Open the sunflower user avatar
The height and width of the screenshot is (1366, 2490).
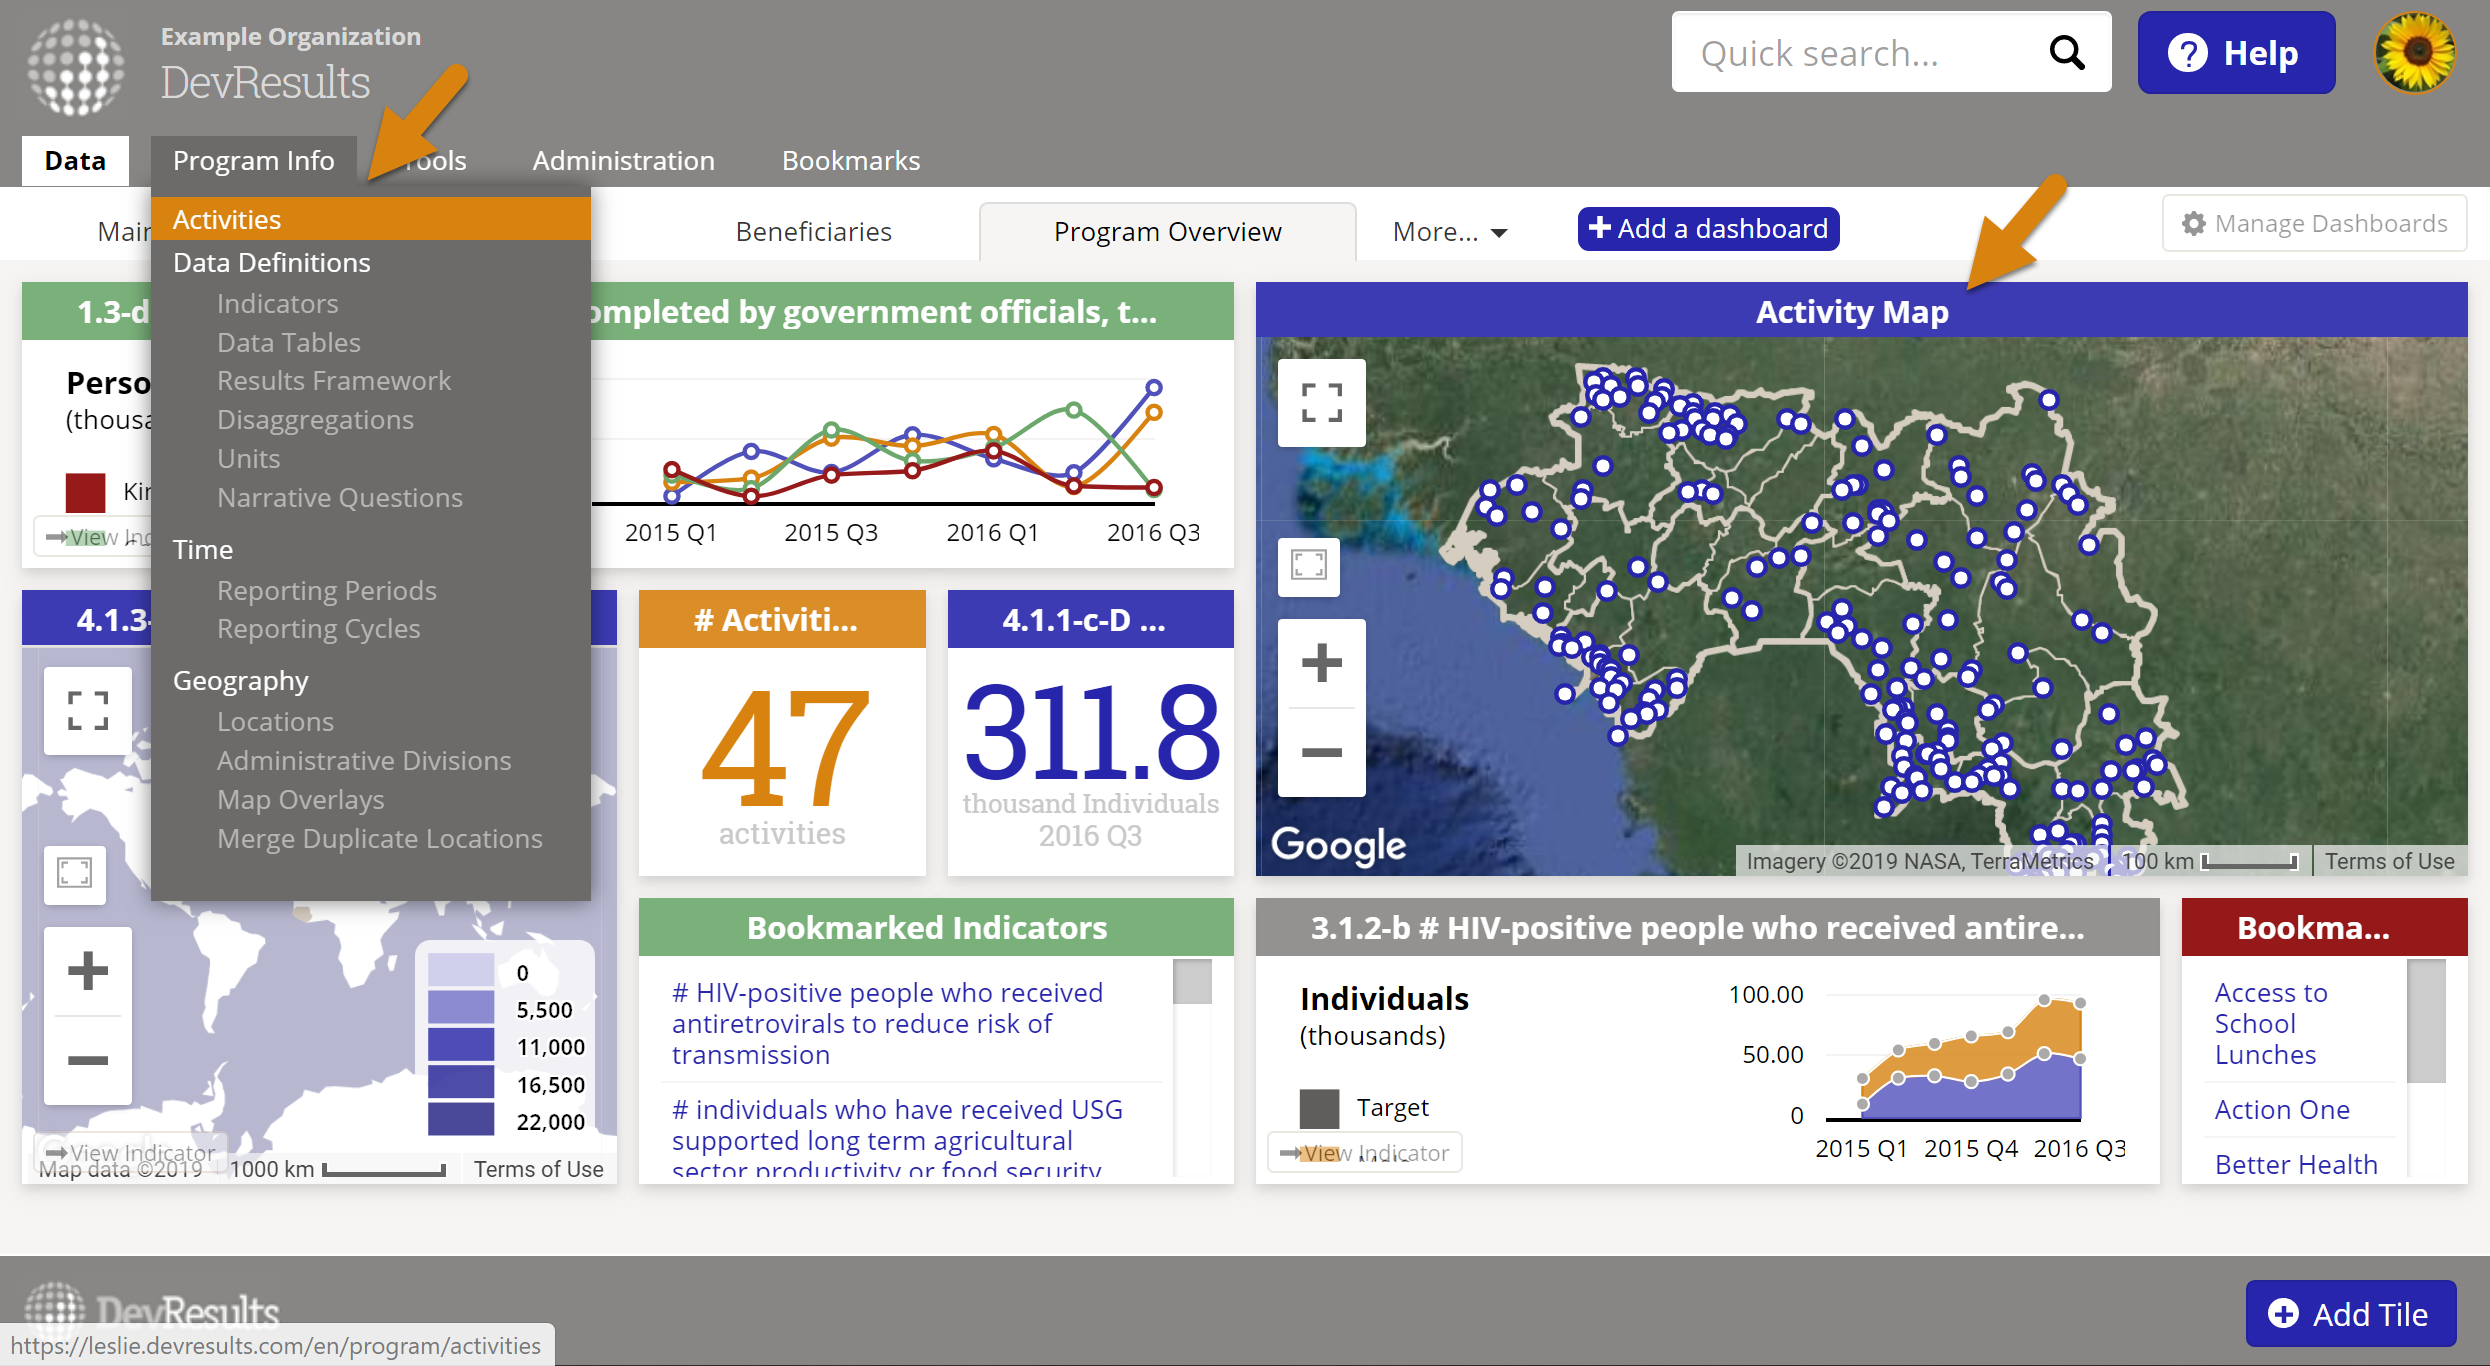(x=2415, y=52)
